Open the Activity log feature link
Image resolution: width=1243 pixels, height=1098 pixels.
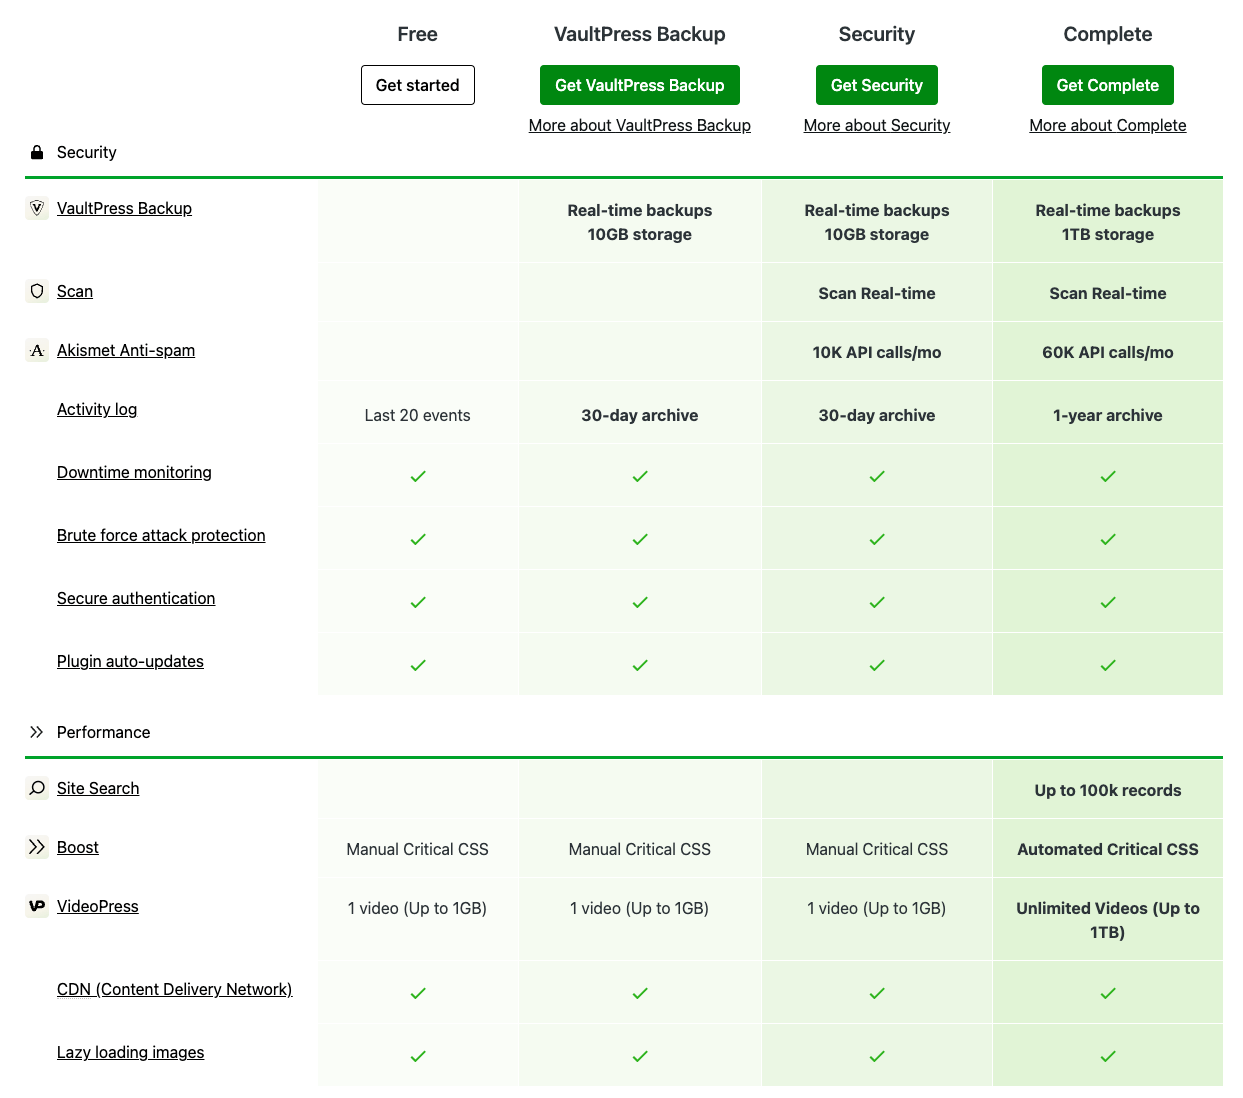pyautogui.click(x=97, y=409)
